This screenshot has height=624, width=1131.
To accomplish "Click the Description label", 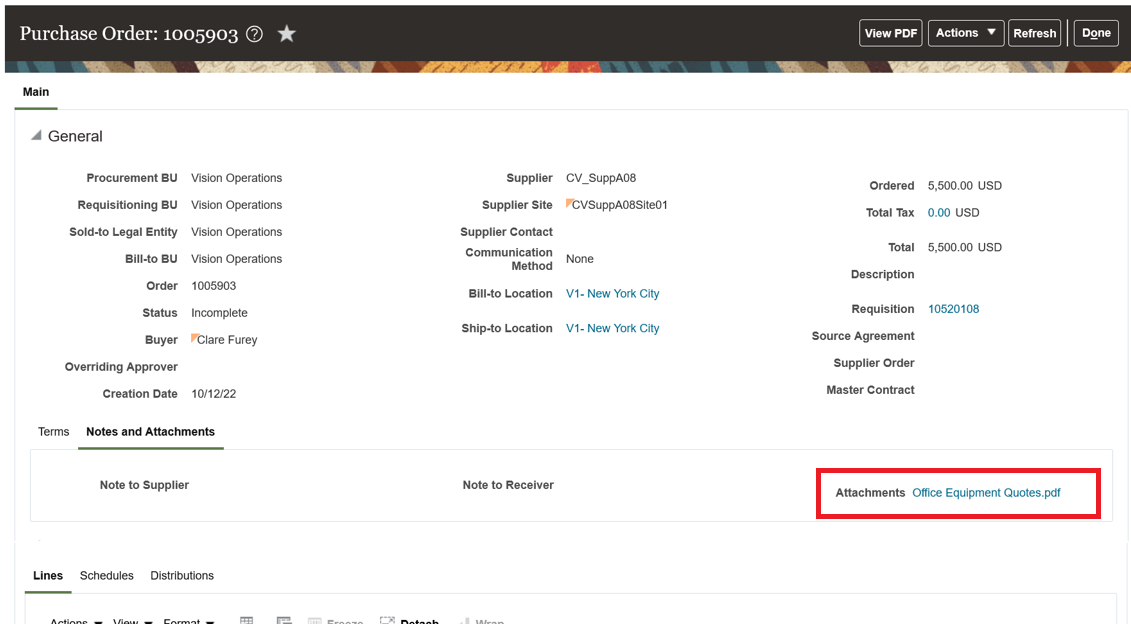I will [x=882, y=274].
